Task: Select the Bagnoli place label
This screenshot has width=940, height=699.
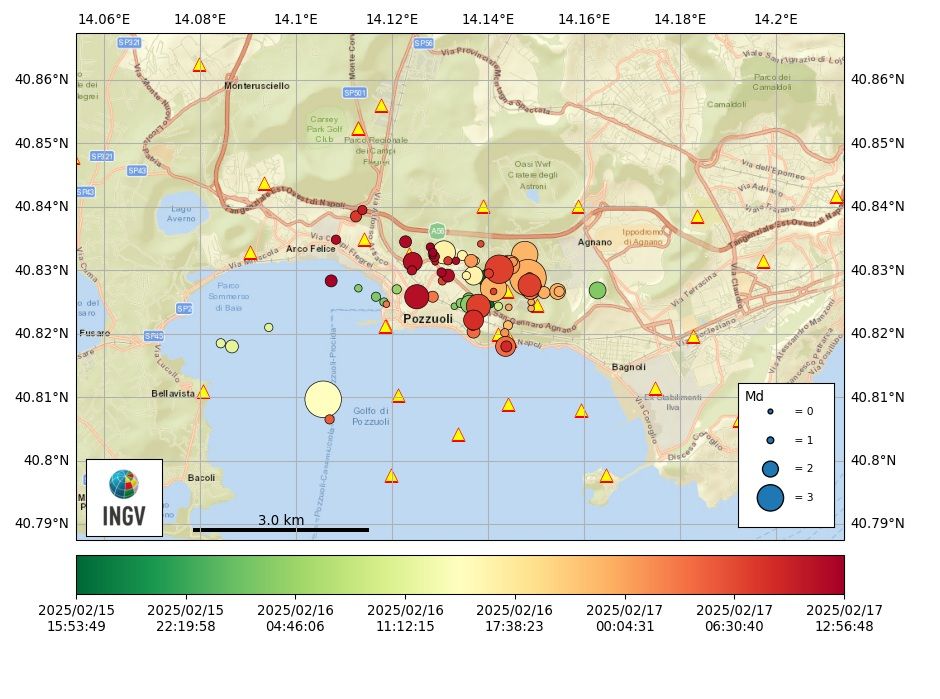Action: [628, 366]
